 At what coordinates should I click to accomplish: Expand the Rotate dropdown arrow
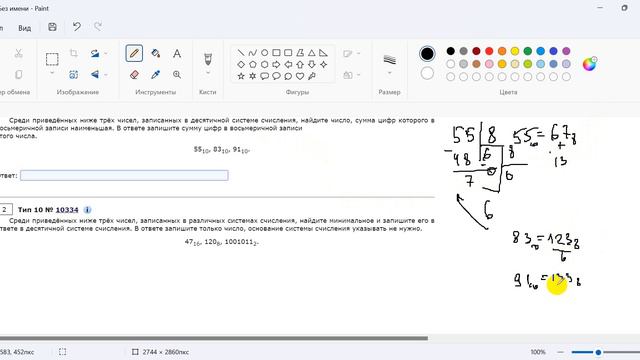coord(106,53)
